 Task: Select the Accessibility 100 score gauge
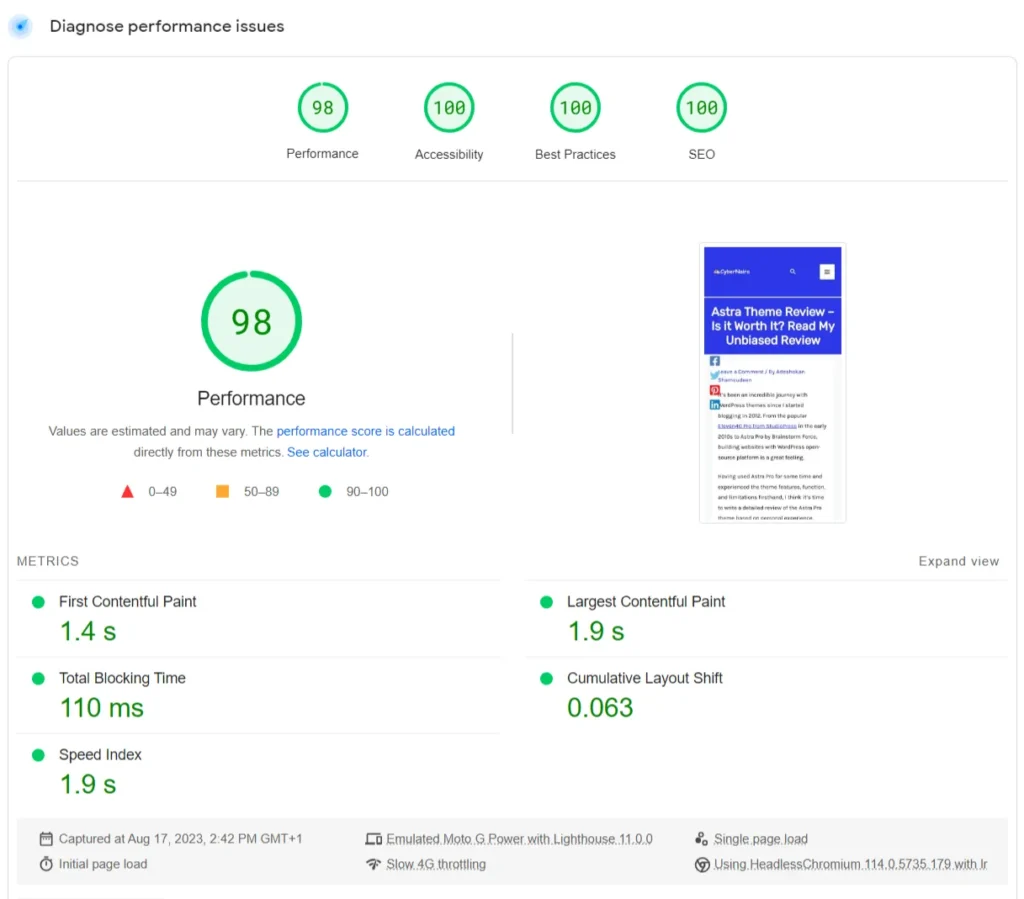448,107
